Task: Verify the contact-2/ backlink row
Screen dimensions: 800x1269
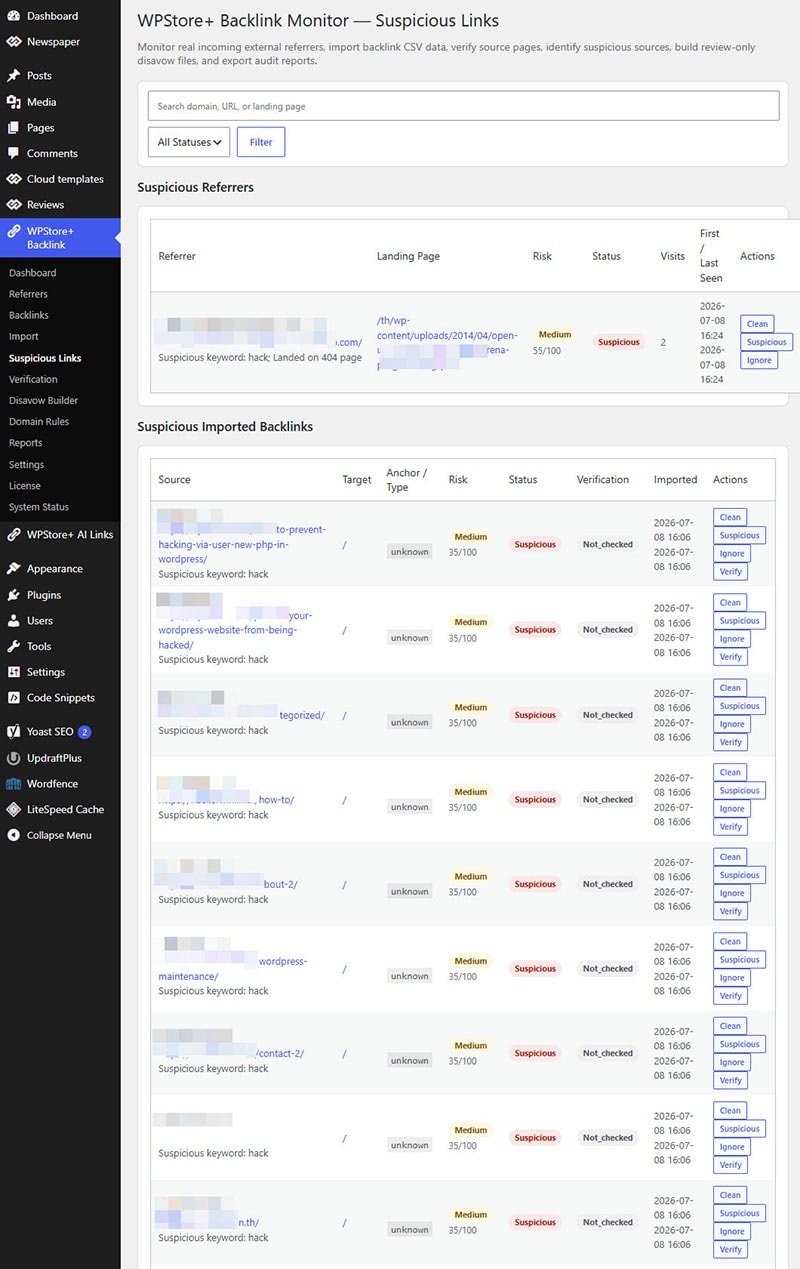Action: [x=730, y=1081]
